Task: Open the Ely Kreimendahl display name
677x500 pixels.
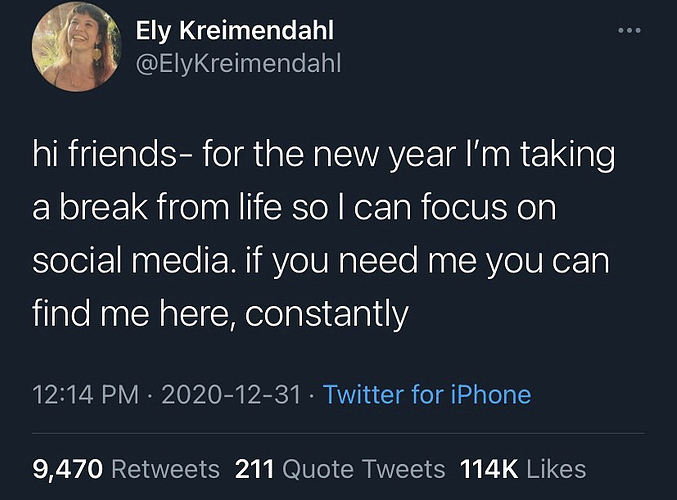Action: 235,31
